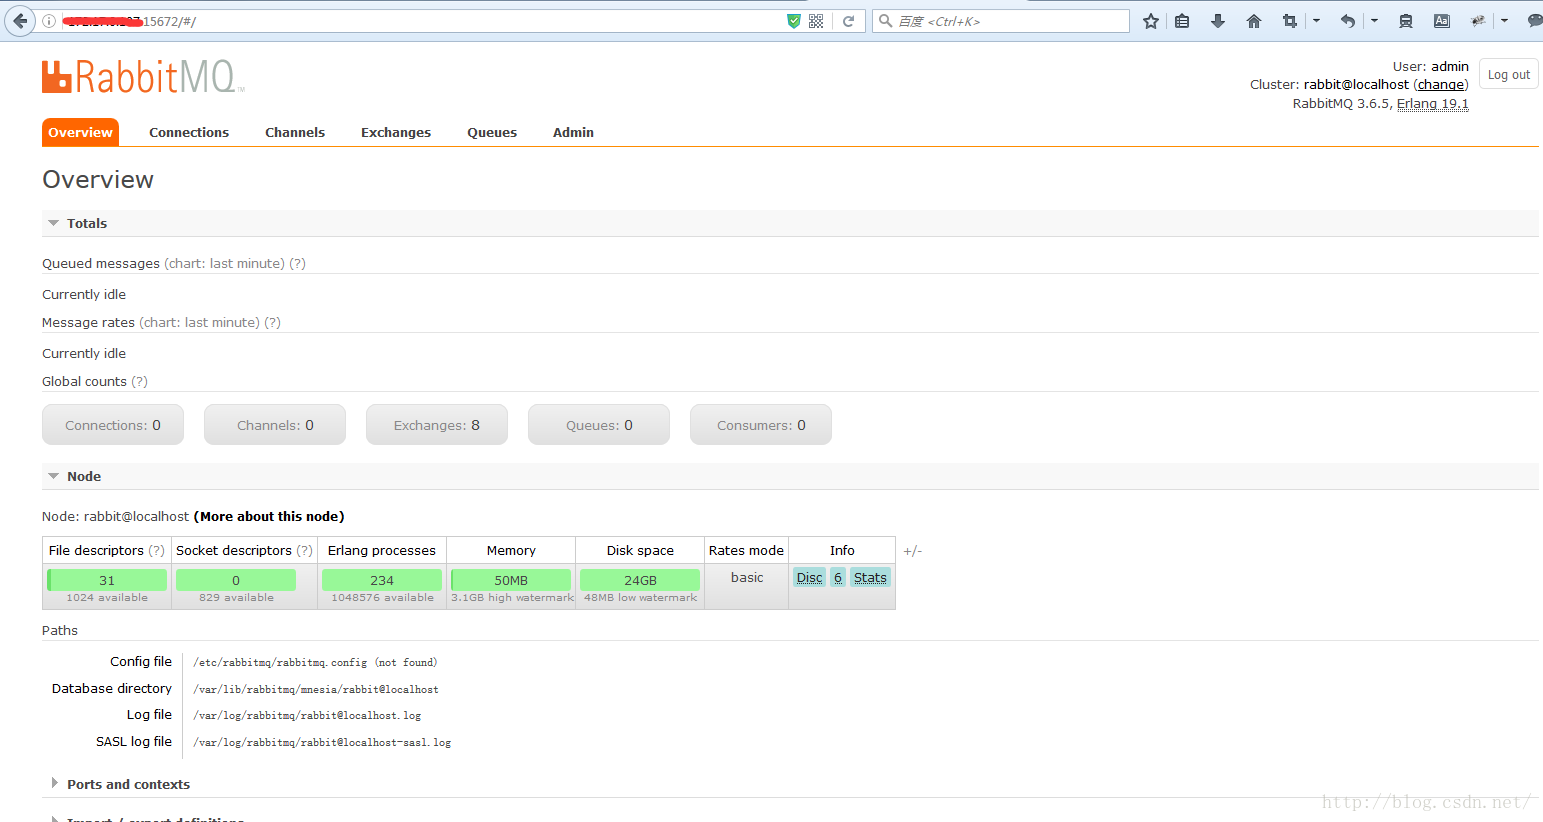This screenshot has height=822, width=1543.
Task: Open the dropdown arrow beside crop icon
Action: coord(1316,21)
